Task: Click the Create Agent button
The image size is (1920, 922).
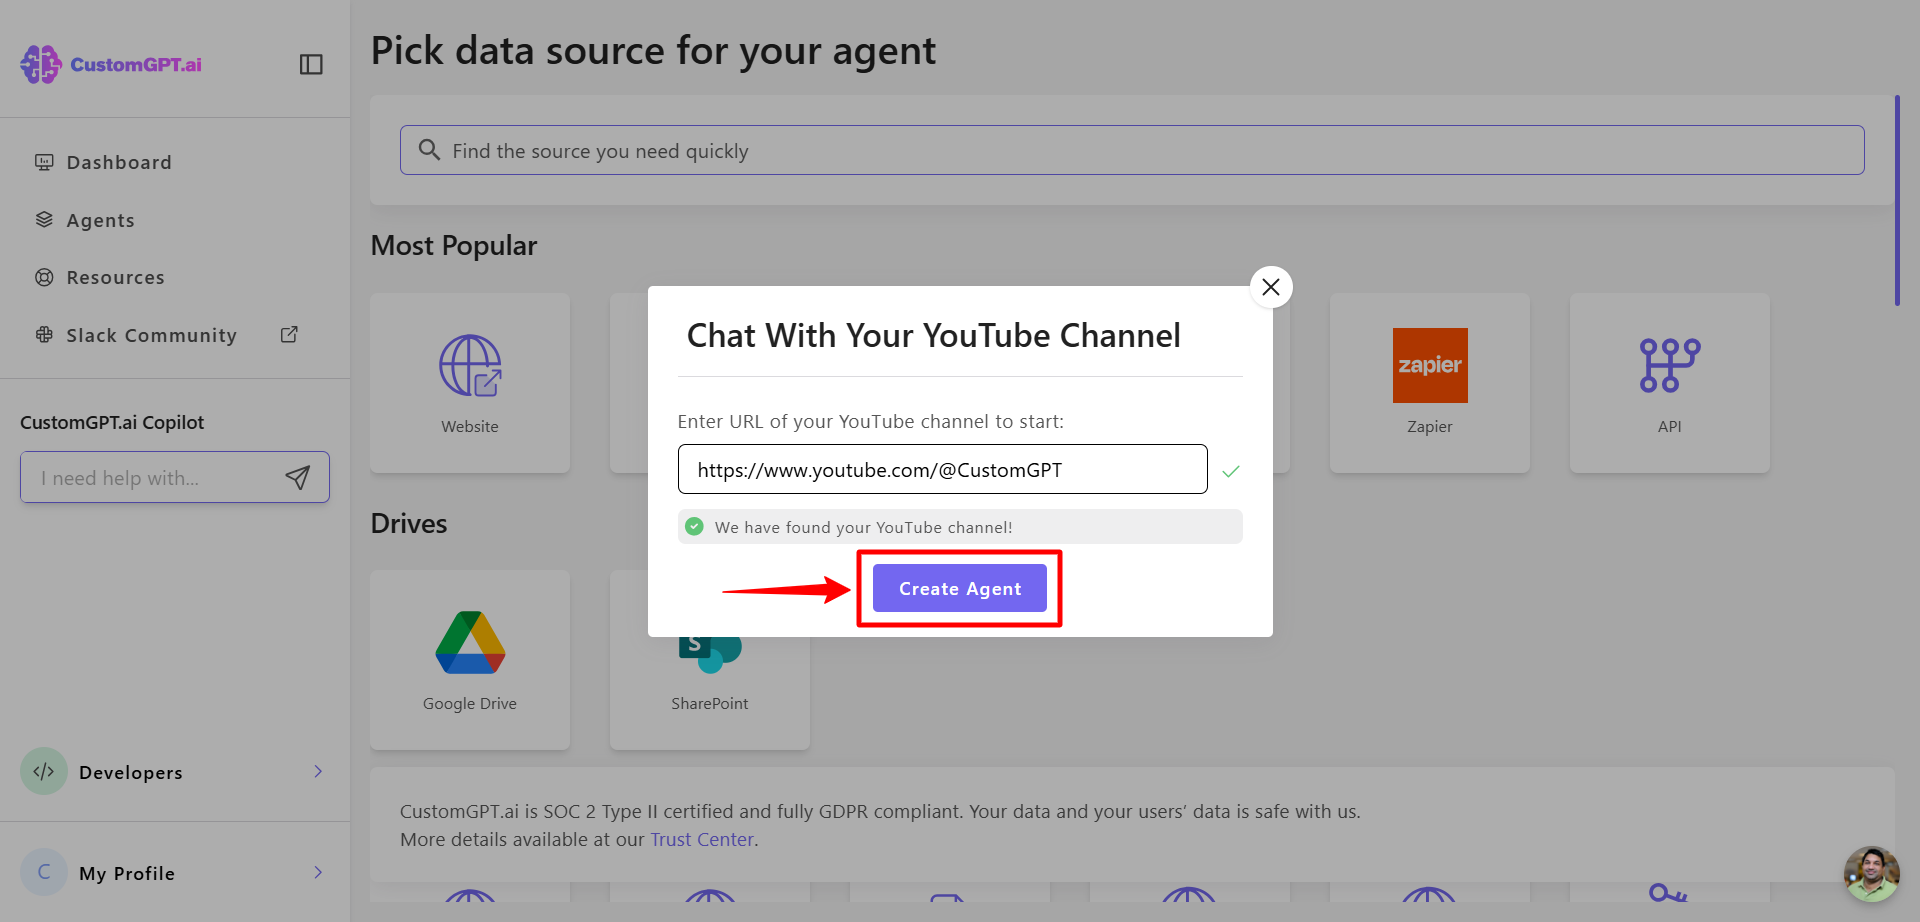Action: (x=960, y=588)
